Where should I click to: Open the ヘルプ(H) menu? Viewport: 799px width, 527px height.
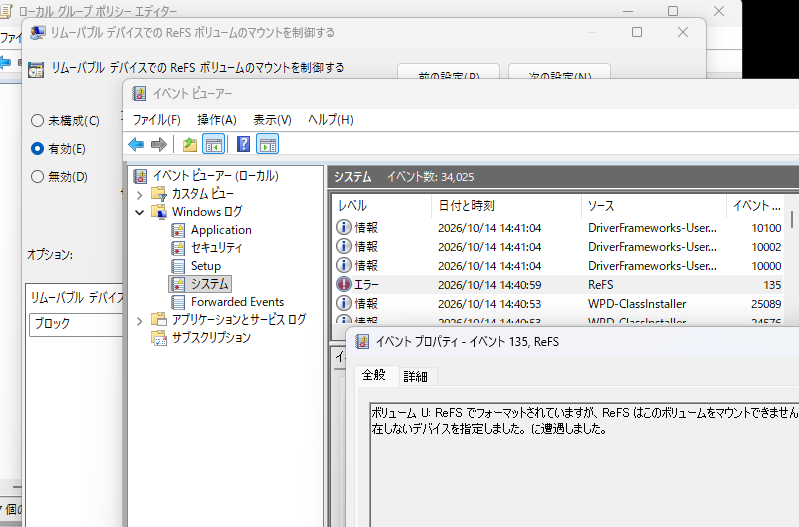point(331,120)
